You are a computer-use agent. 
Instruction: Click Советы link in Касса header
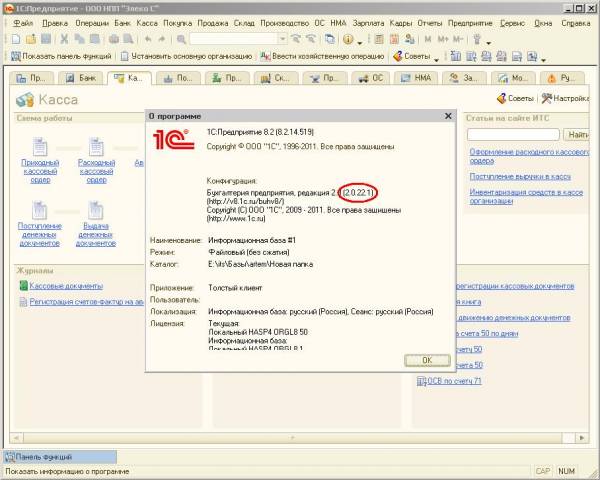tap(515, 98)
